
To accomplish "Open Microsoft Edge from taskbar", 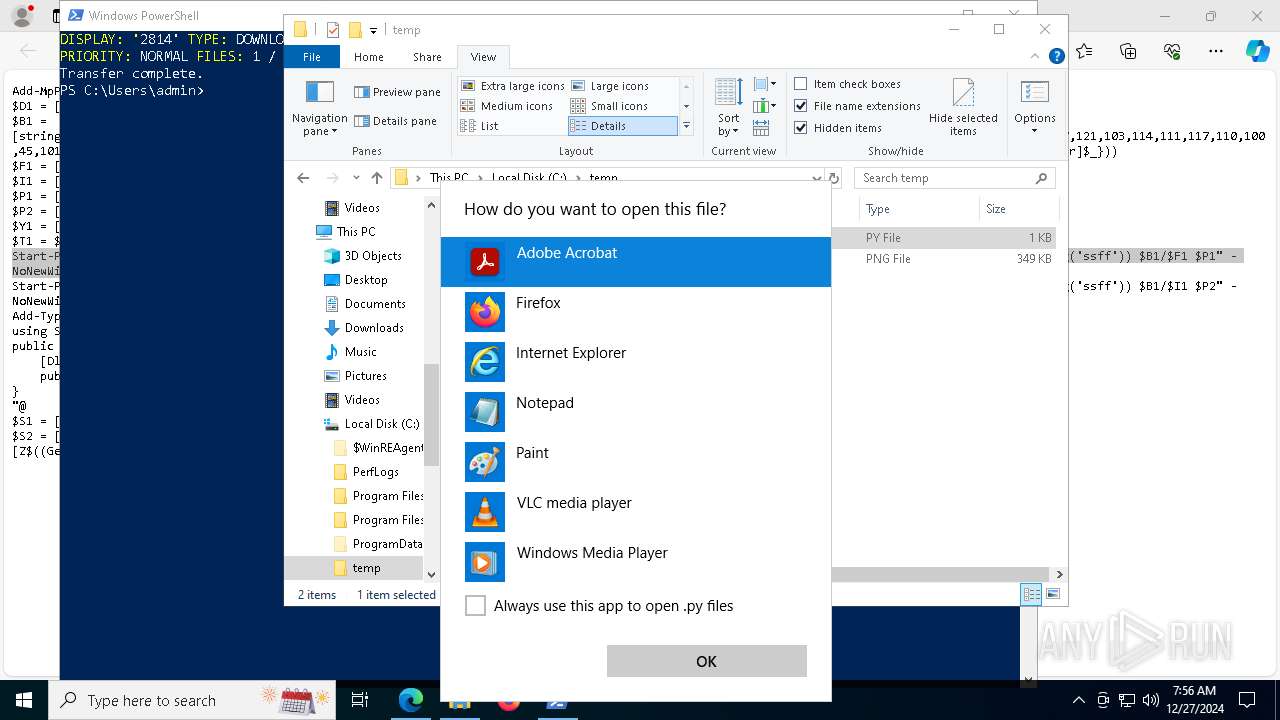I will click(x=411, y=700).
